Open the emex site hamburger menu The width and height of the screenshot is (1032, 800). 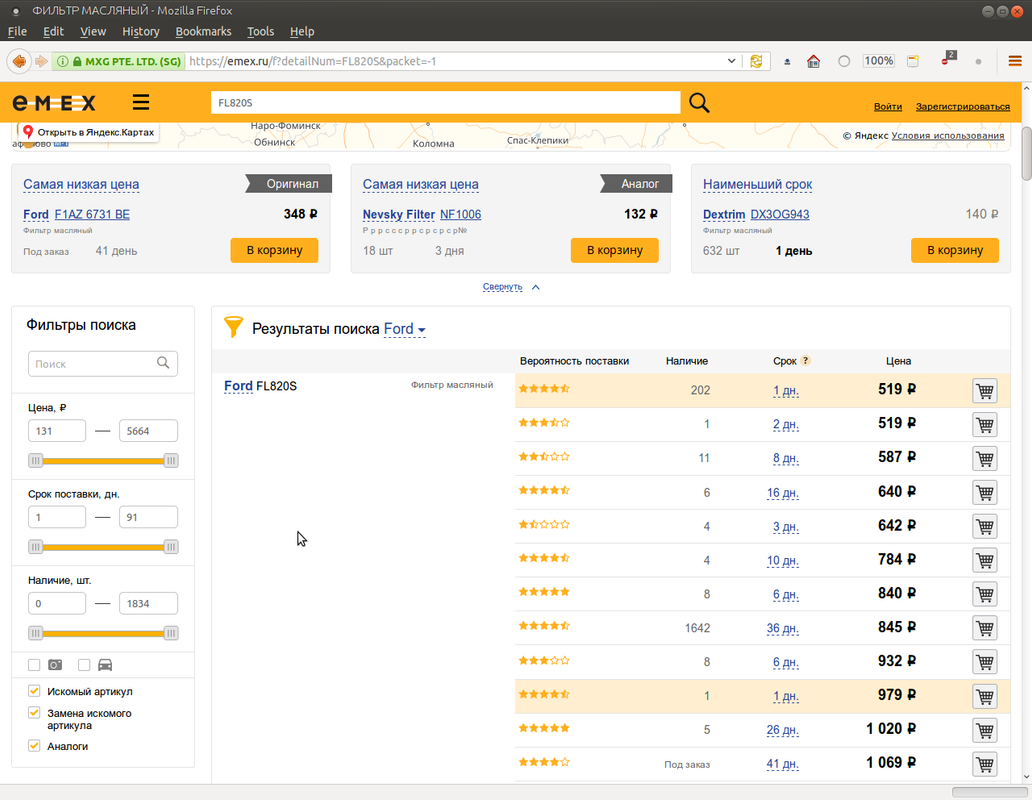pos(141,102)
